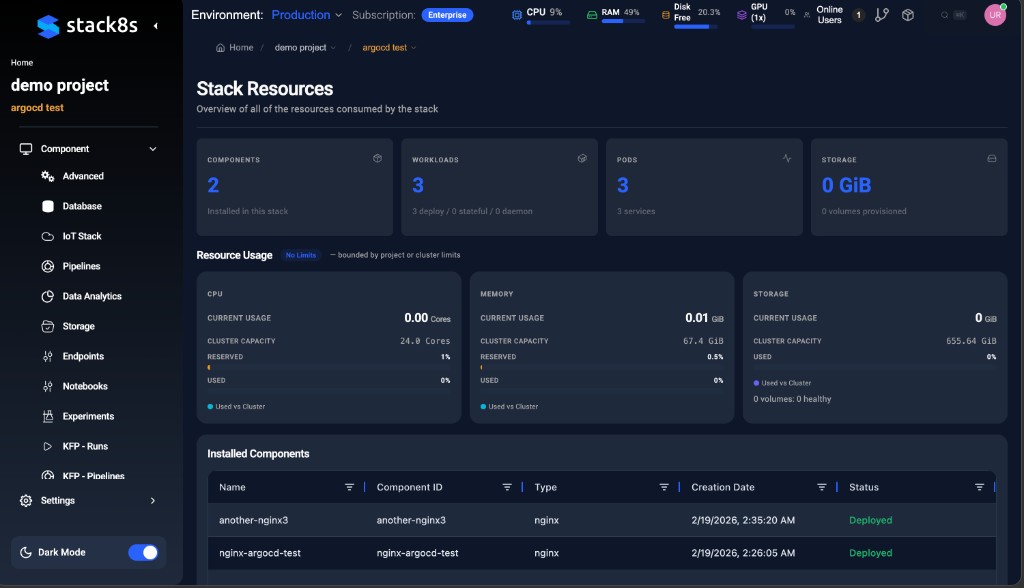The height and width of the screenshot is (588, 1024).
Task: Click the Components card cube icon
Action: coord(377,158)
